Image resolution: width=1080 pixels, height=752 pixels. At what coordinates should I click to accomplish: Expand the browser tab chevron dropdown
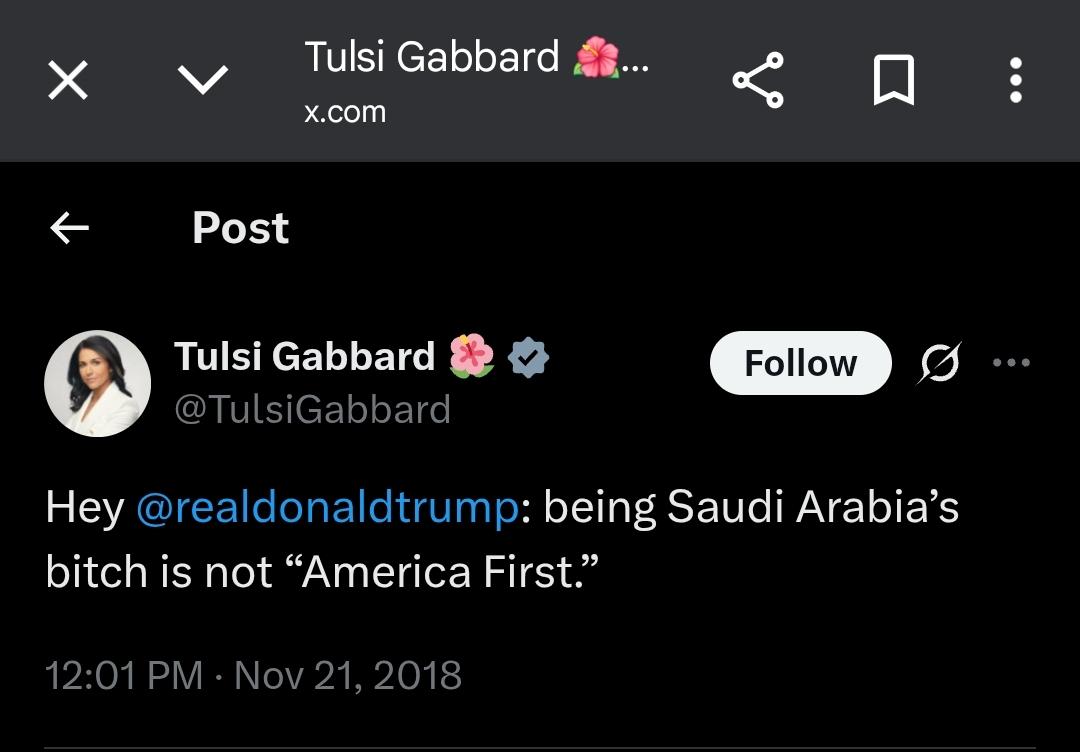tap(202, 80)
